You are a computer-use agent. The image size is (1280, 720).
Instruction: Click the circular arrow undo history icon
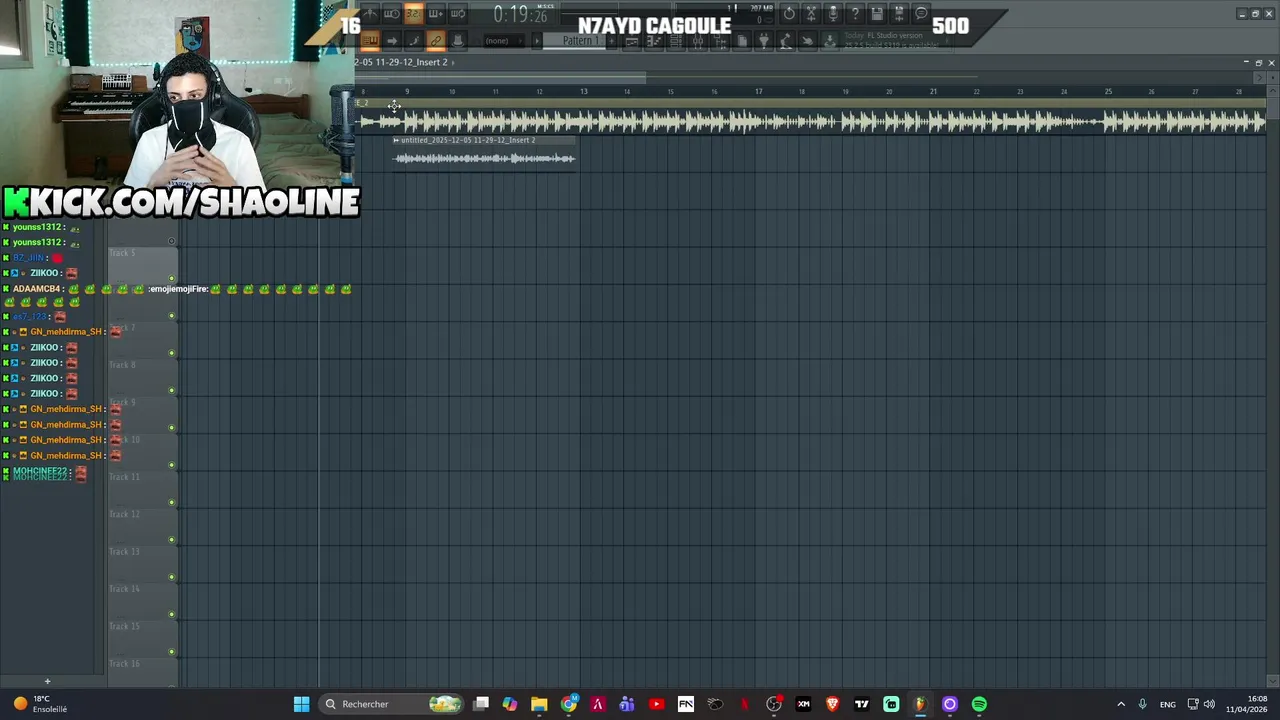pos(788,14)
